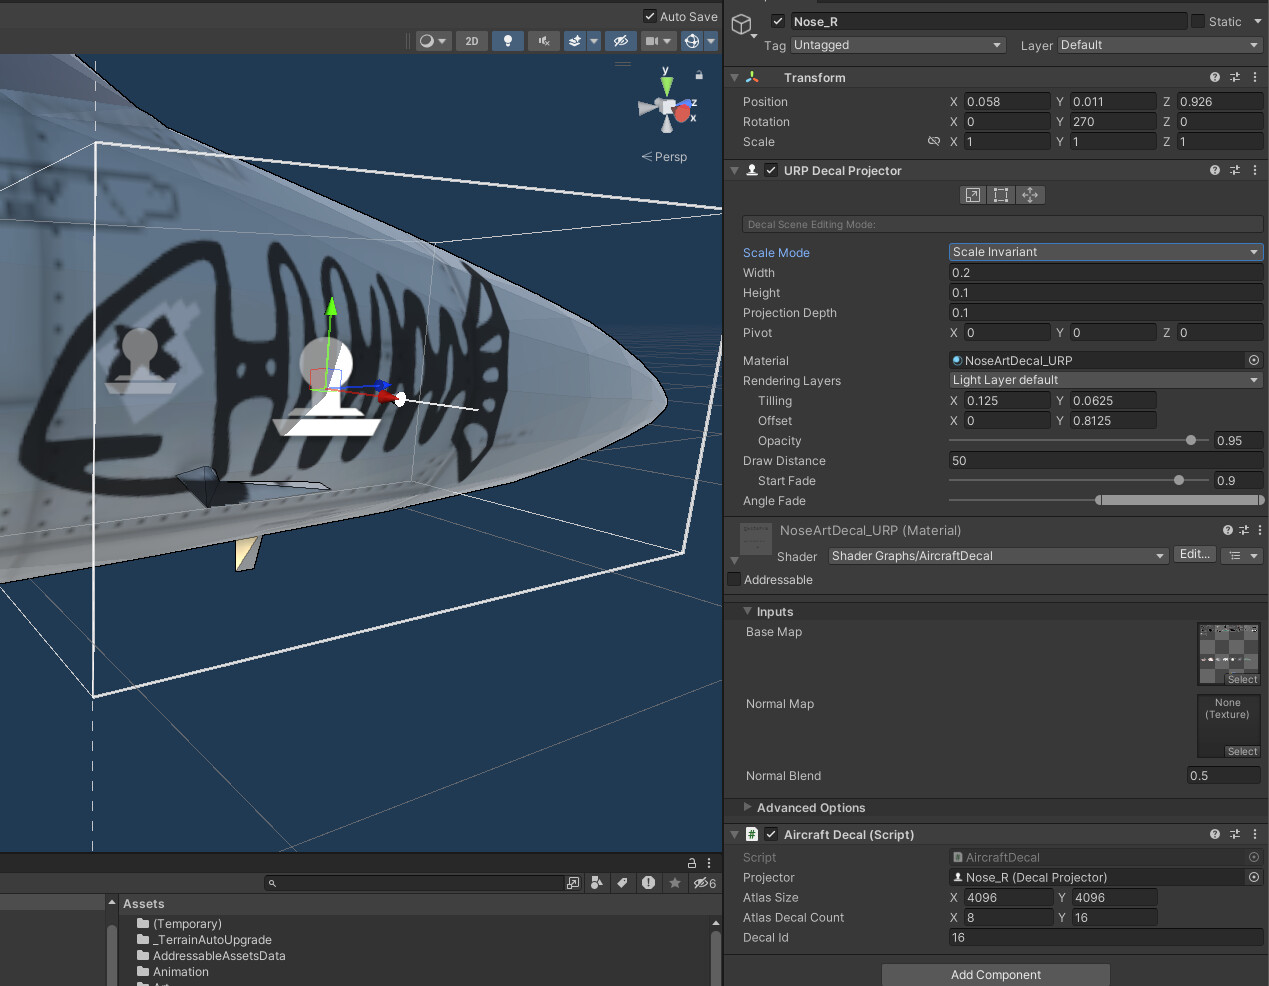This screenshot has height=986, width=1269.
Task: Select the decal projector Pivot editing mode
Action: 1030,195
